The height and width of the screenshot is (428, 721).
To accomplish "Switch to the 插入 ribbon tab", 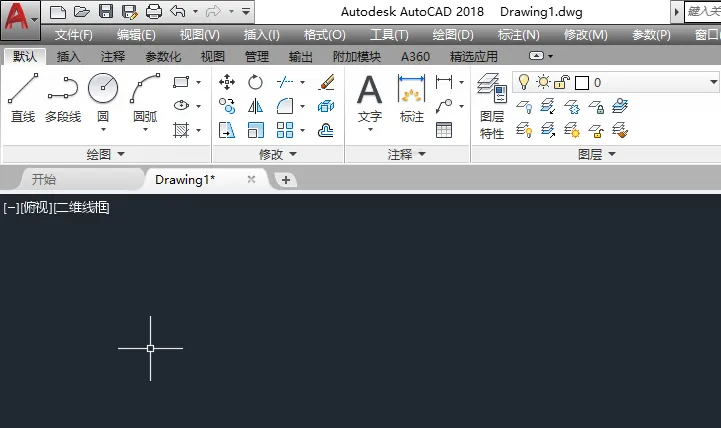I will [x=69, y=57].
